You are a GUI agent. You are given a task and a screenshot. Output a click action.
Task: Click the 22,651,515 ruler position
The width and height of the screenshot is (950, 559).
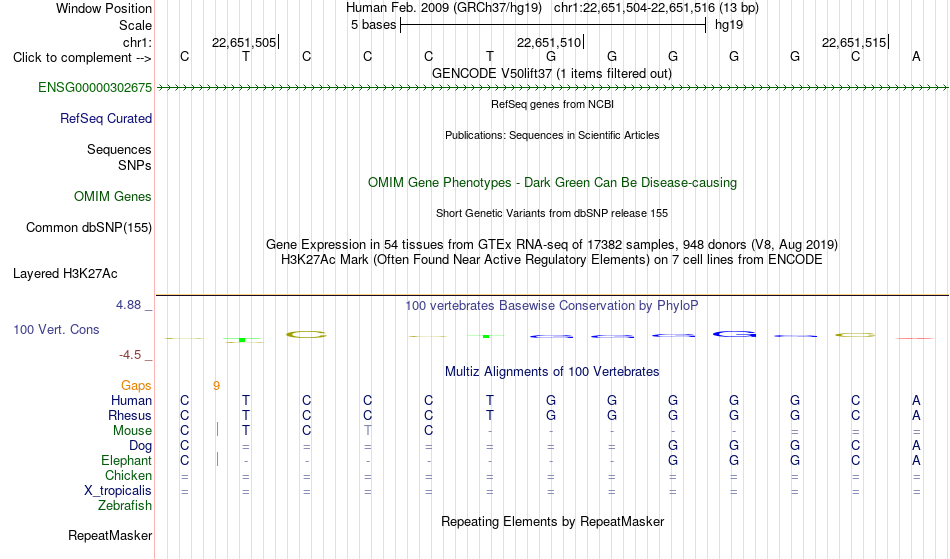(x=854, y=42)
